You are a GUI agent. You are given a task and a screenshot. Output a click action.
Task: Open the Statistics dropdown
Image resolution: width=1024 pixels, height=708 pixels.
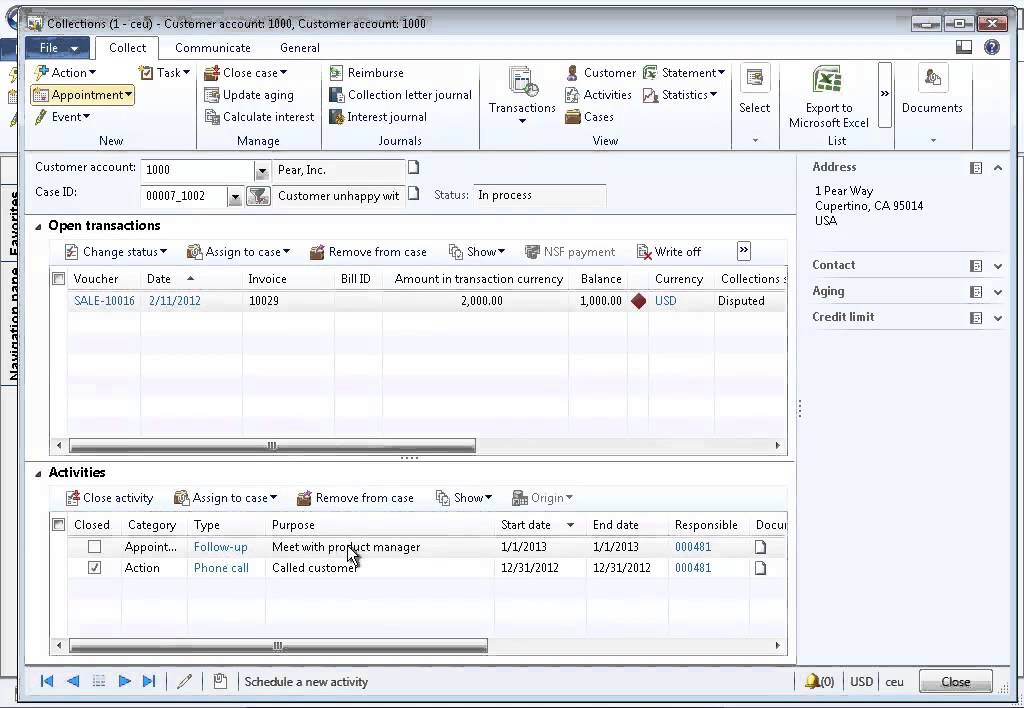680,95
